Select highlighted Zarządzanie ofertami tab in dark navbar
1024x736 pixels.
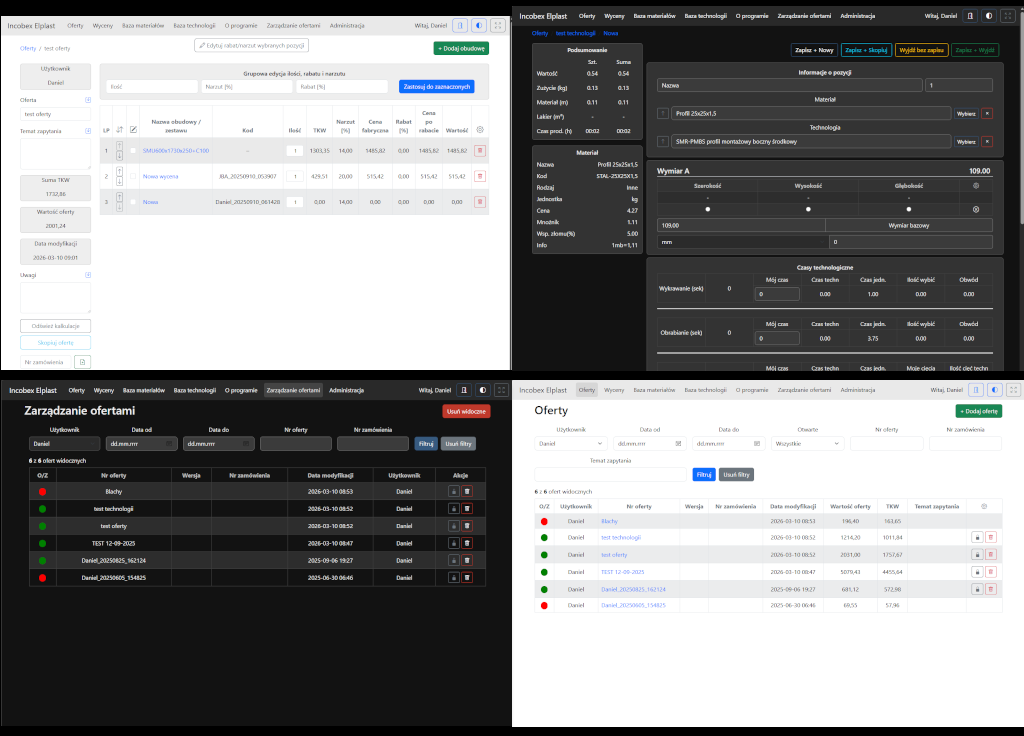[x=293, y=391]
